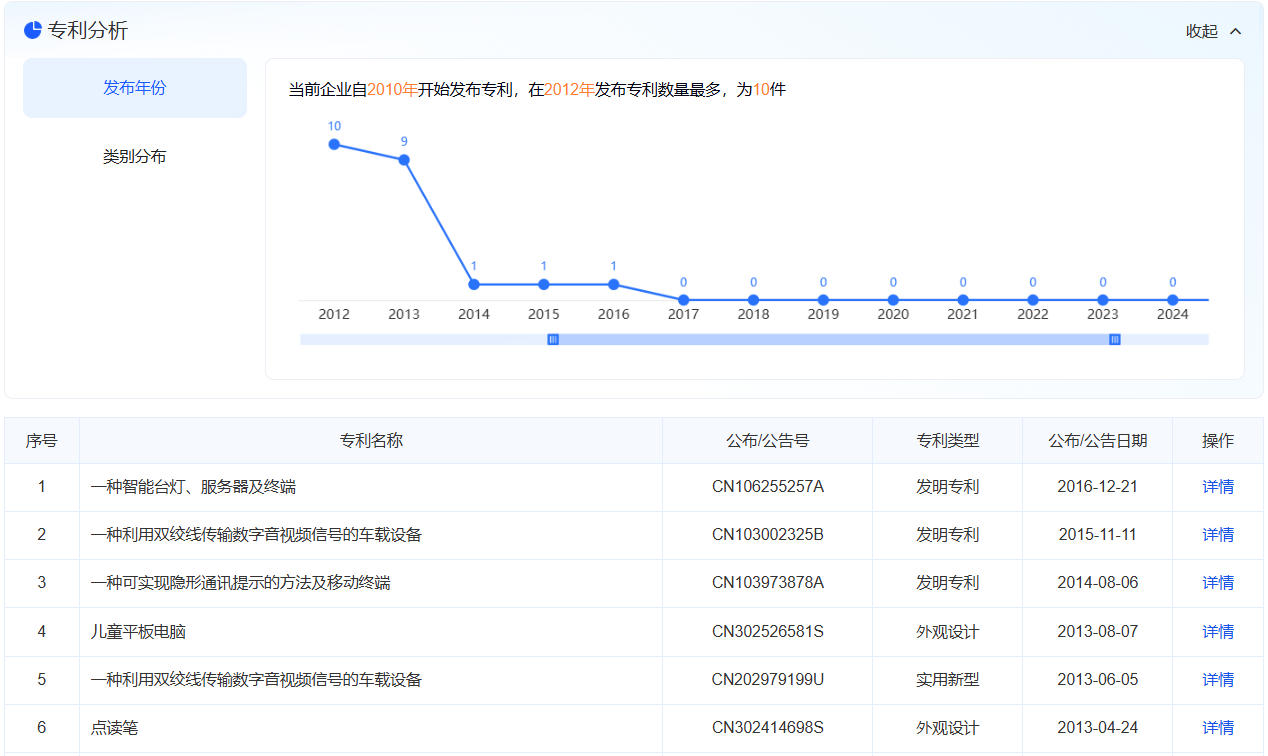Click the 2012 data point on chart
Image resolution: width=1268 pixels, height=756 pixels.
pyautogui.click(x=334, y=144)
